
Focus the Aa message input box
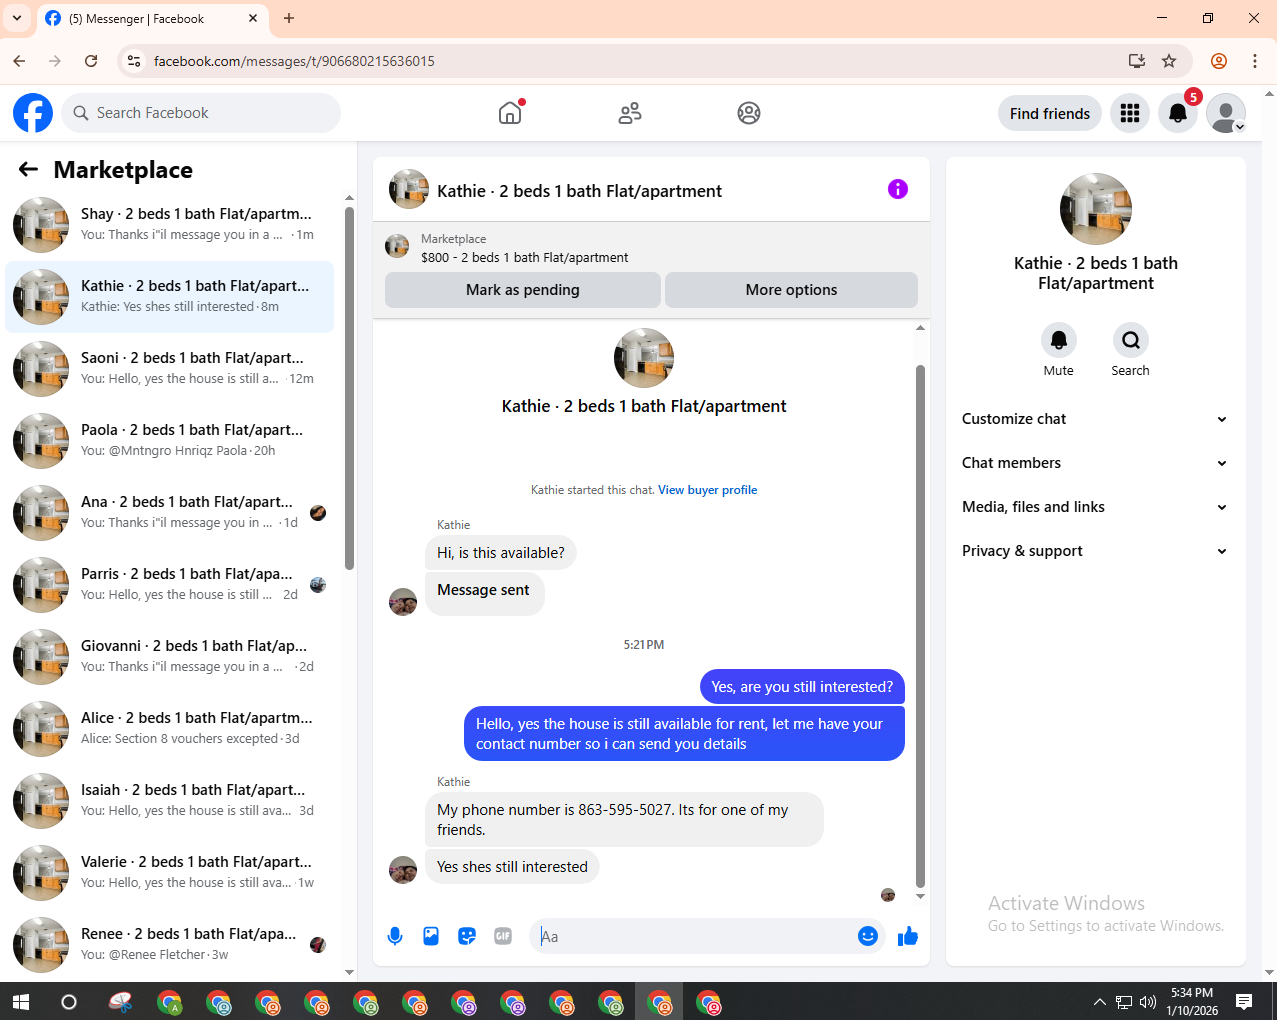click(692, 936)
